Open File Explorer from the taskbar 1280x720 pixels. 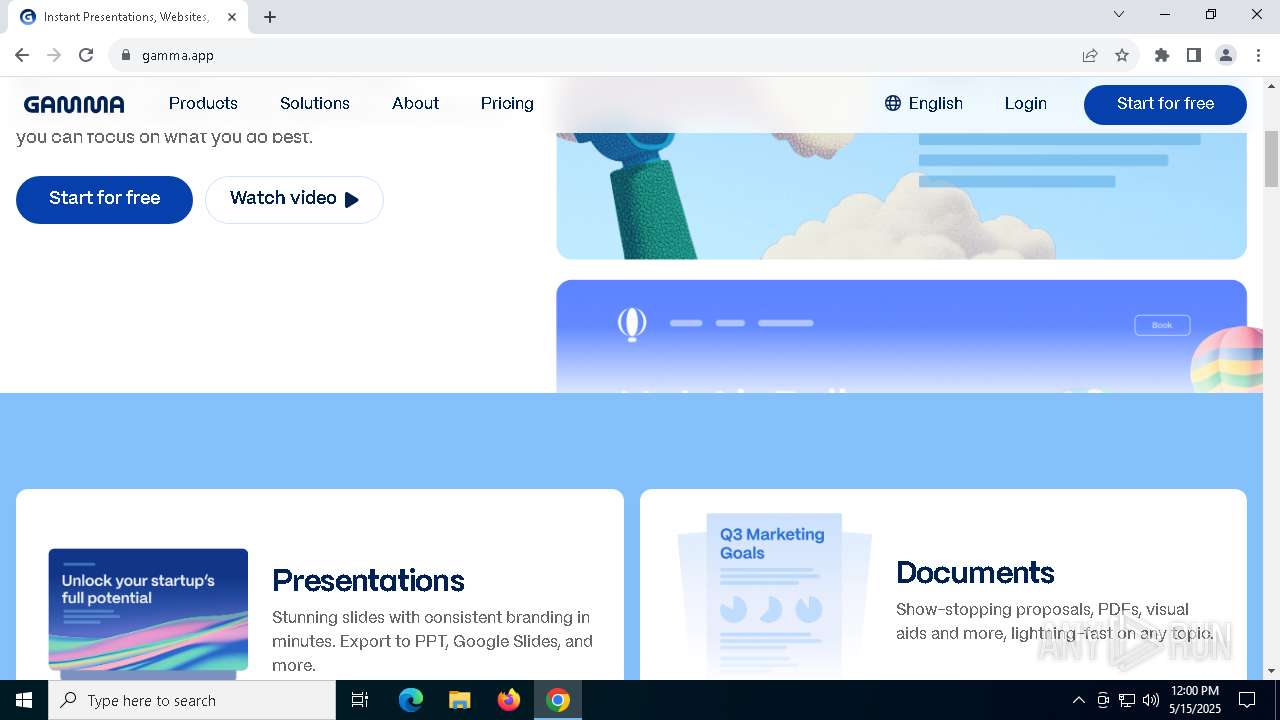click(x=460, y=700)
